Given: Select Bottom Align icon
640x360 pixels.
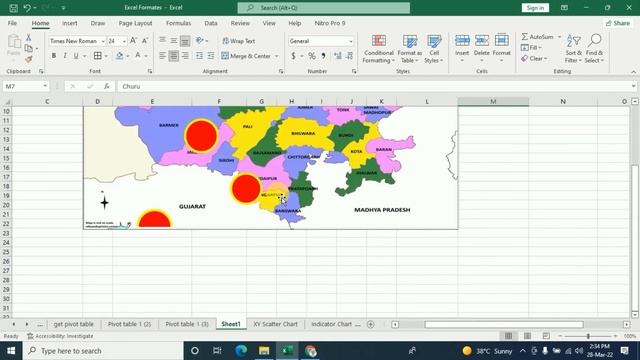Looking at the screenshot, I should click(185, 40).
